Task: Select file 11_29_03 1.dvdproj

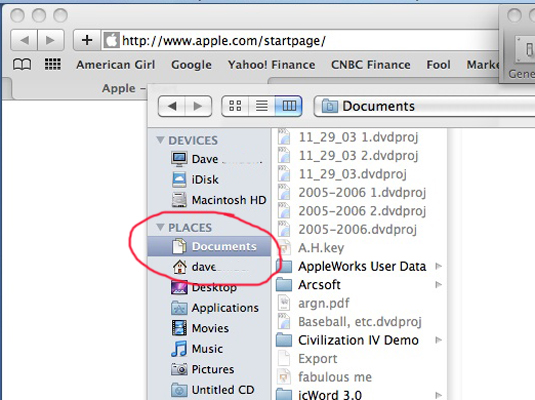Action: tap(359, 137)
